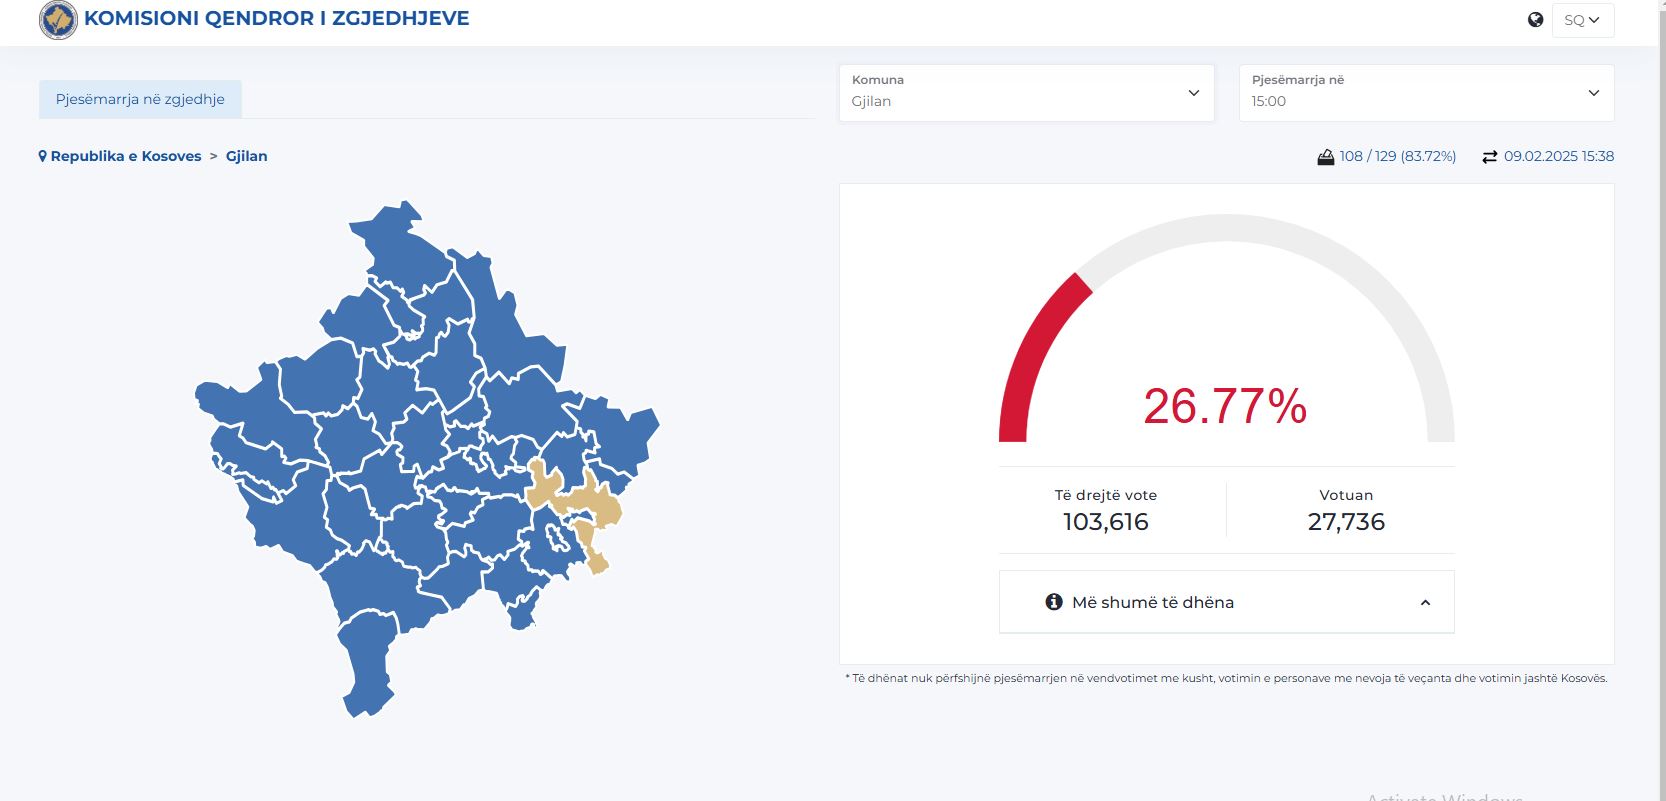Click the ballot box icon
1666x801 pixels.
(x=1325, y=157)
